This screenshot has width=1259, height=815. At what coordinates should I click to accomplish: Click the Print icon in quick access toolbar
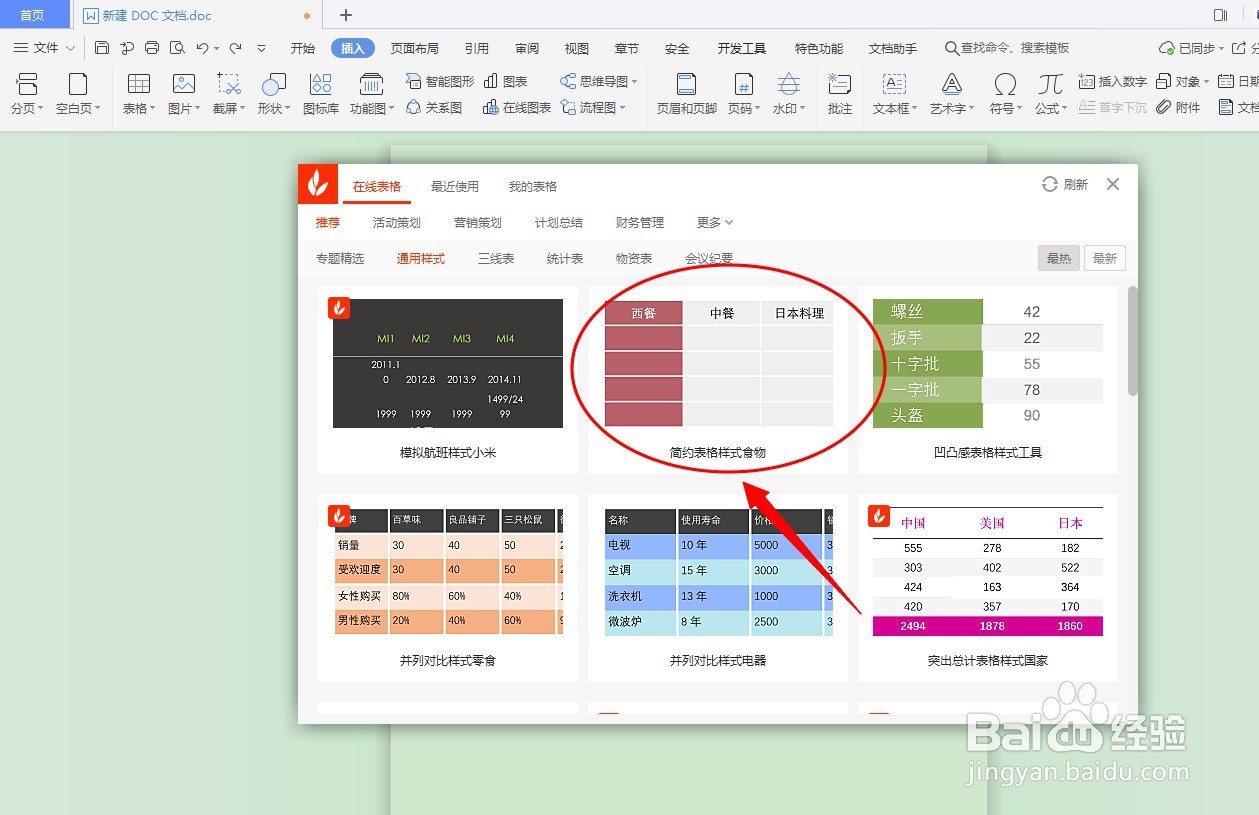coord(152,48)
